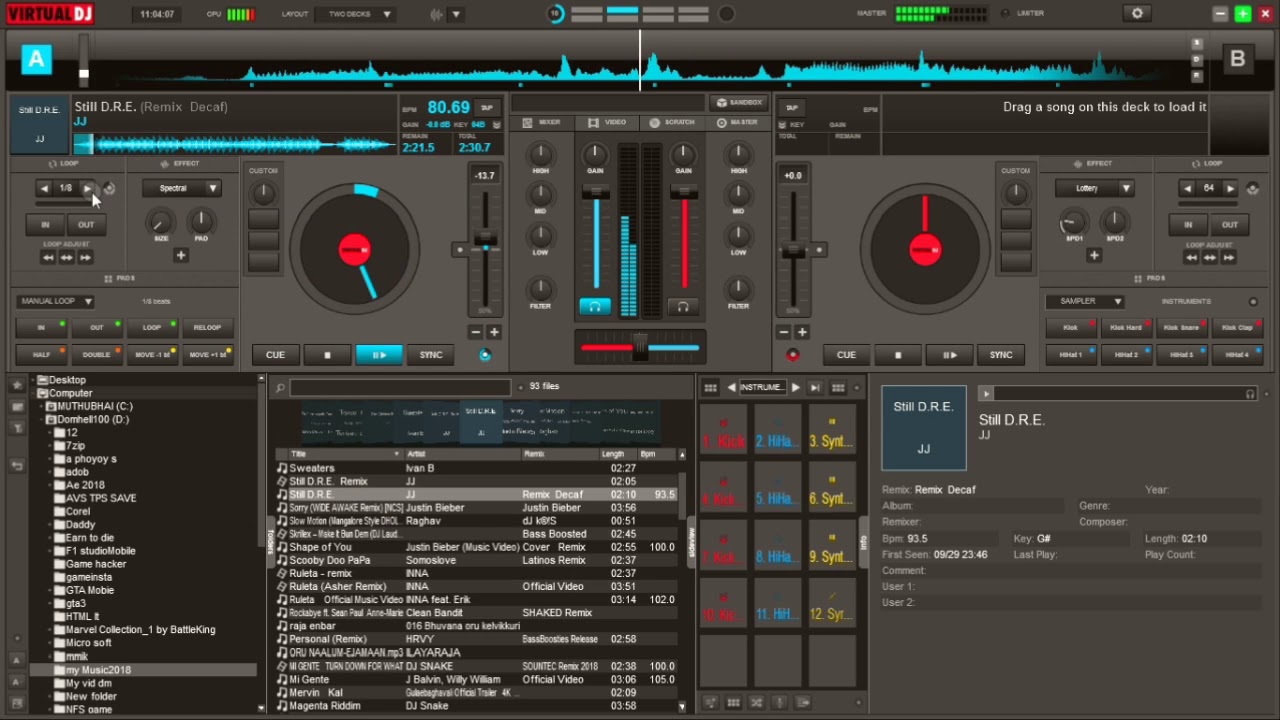Image resolution: width=1280 pixels, height=720 pixels.
Task: Increase deck B loop length from 64
Action: [1230, 188]
